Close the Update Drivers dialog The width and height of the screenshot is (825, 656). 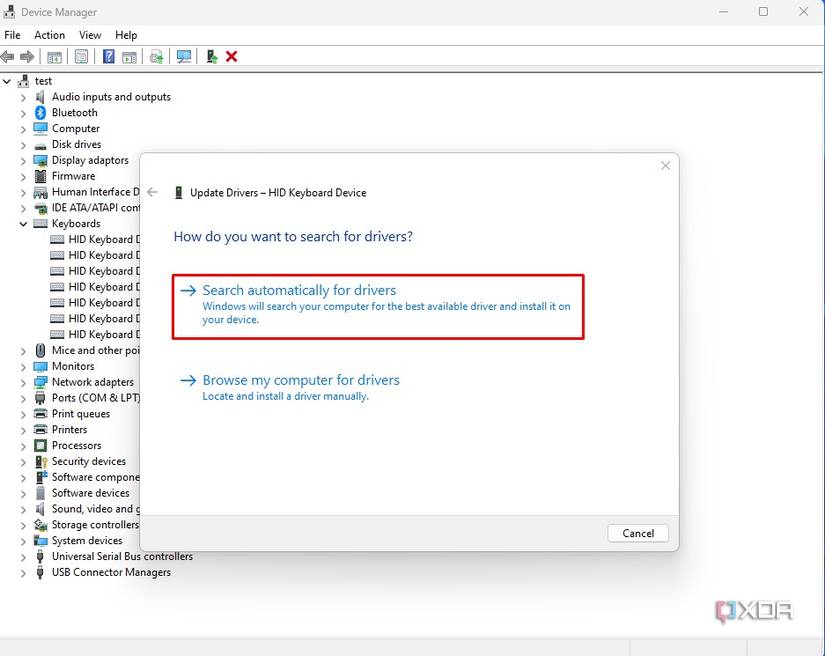coord(666,166)
